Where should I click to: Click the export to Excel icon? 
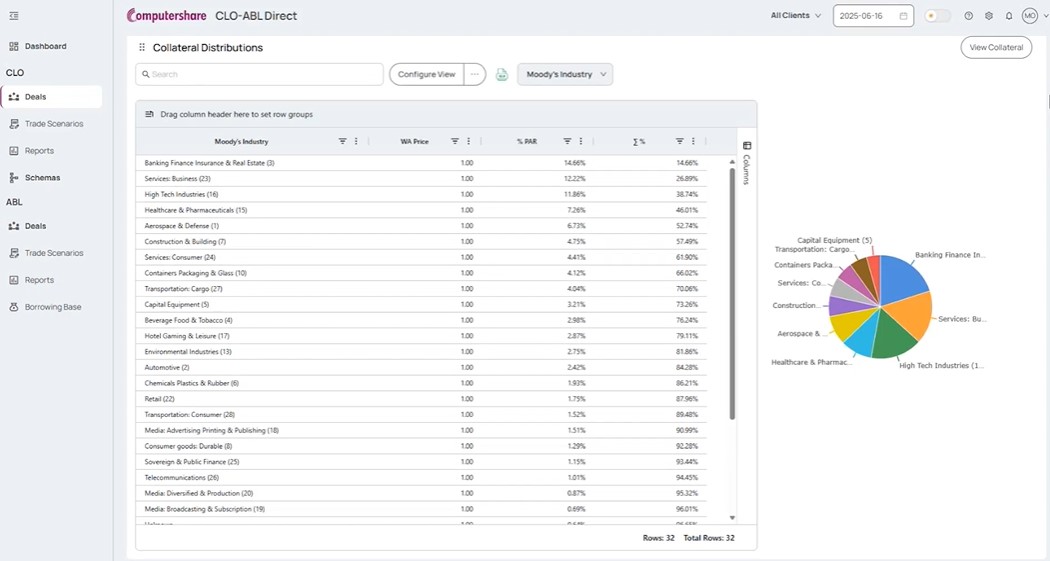[502, 75]
